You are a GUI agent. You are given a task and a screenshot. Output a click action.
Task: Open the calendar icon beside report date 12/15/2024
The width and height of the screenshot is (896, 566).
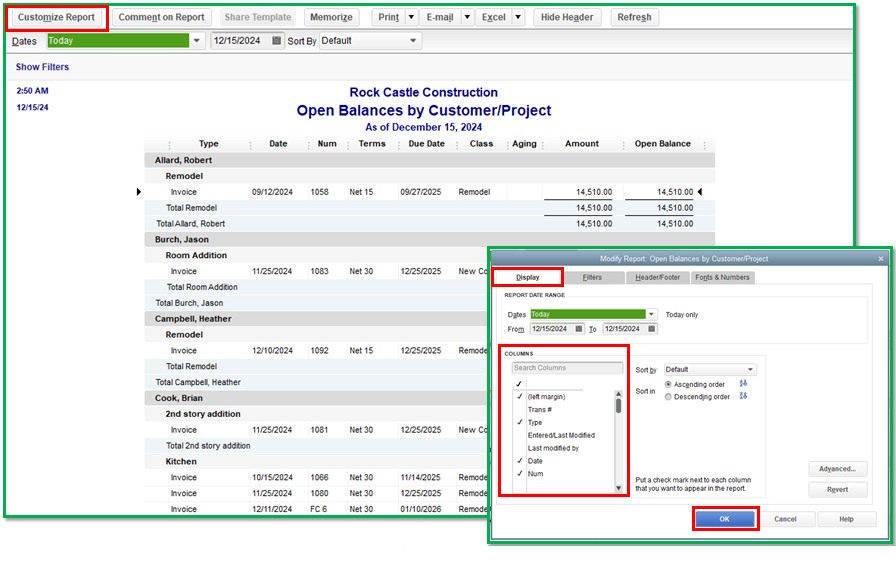pyautogui.click(x=277, y=41)
